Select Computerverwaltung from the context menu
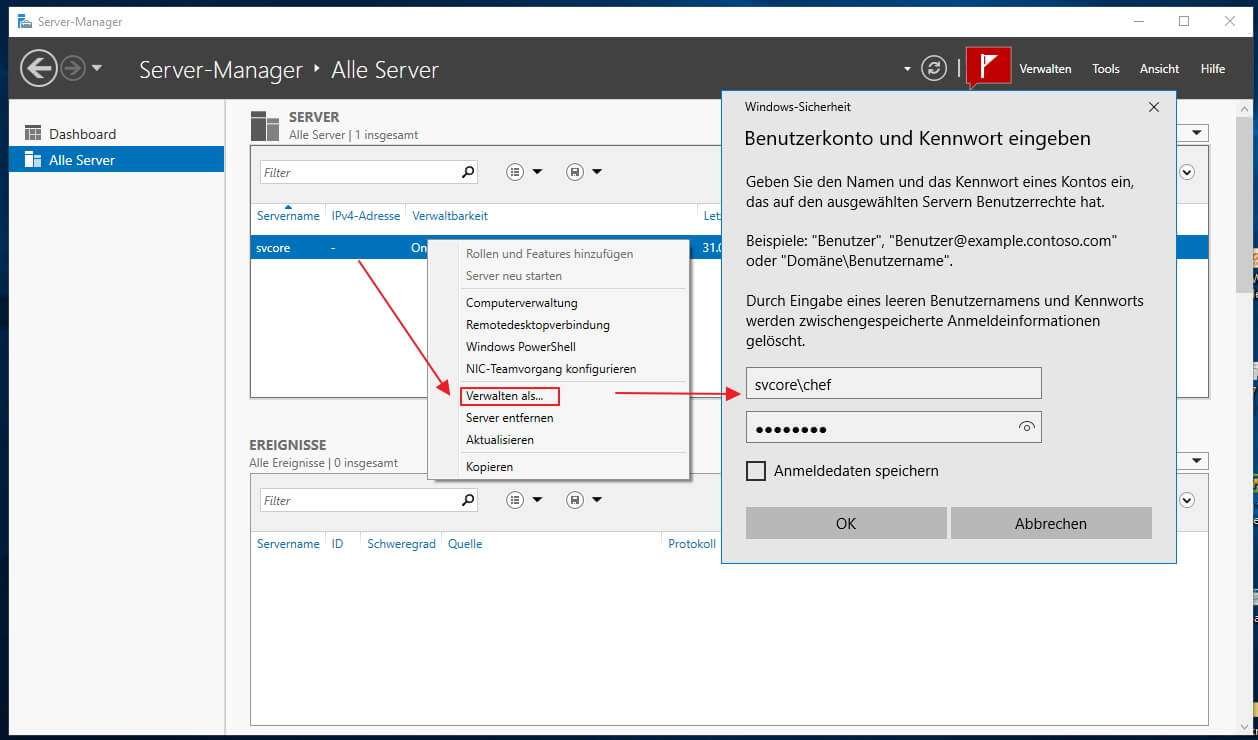 pos(521,302)
